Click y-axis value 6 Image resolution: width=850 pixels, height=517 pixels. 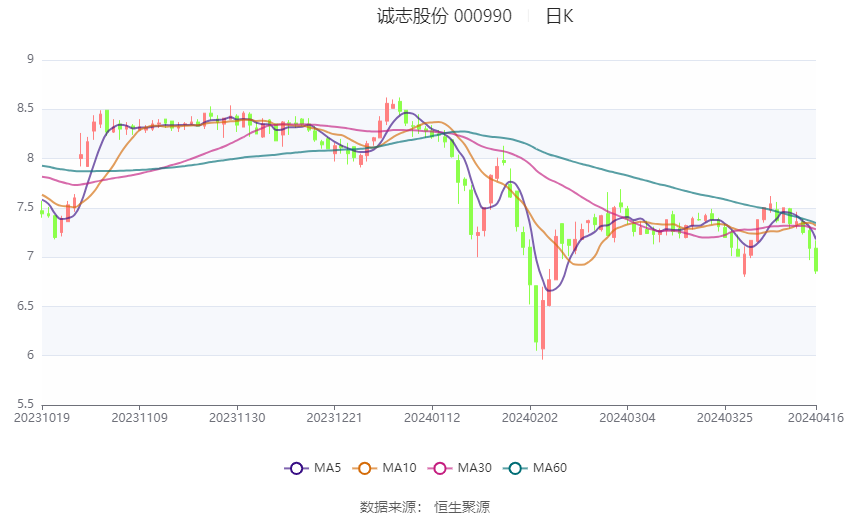(x=30, y=355)
